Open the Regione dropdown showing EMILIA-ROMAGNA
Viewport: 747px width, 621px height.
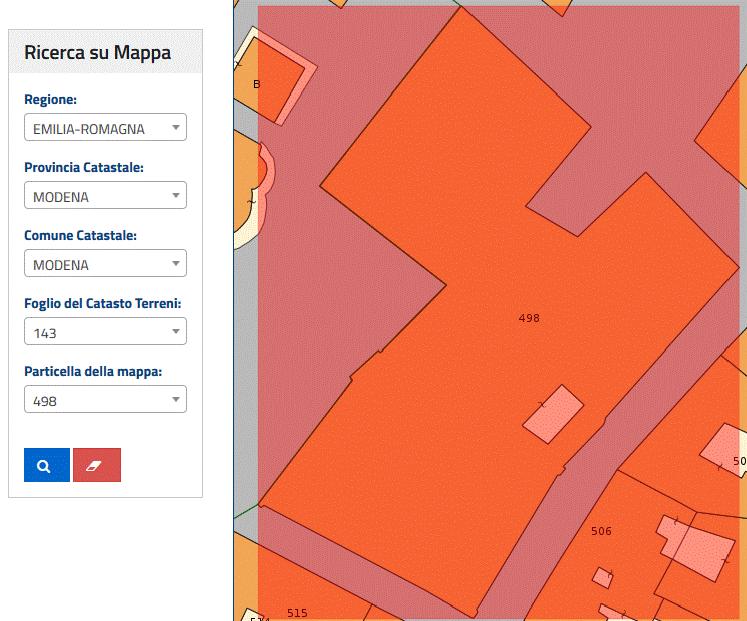click(105, 128)
